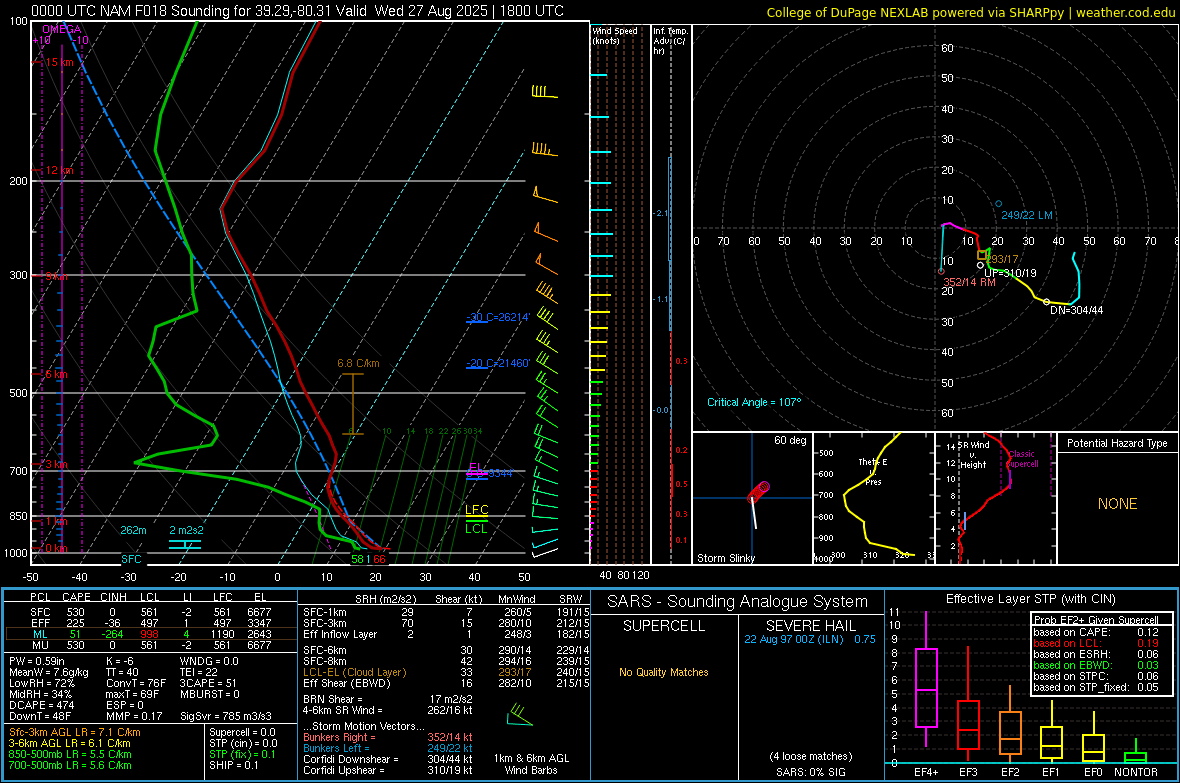This screenshot has width=1180, height=783.
Task: Click the "PW = 0.59in" value
Action: [37, 661]
